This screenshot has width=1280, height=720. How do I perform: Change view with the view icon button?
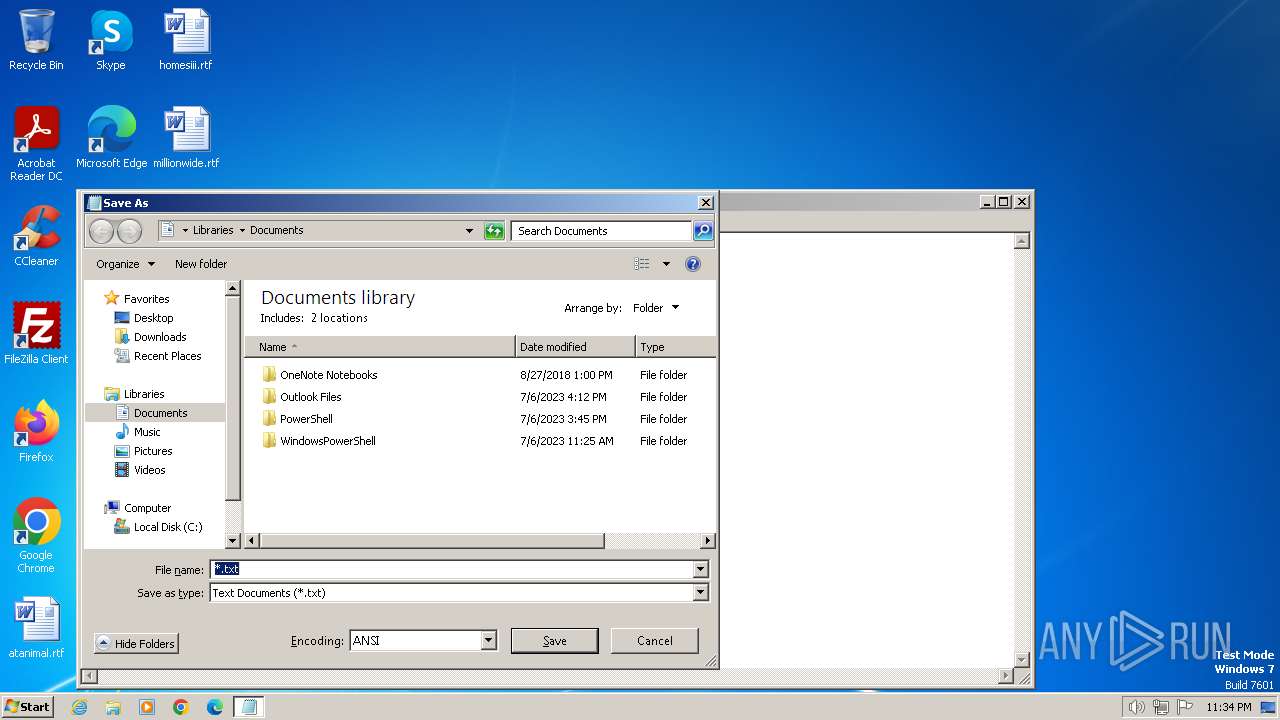pyautogui.click(x=642, y=264)
